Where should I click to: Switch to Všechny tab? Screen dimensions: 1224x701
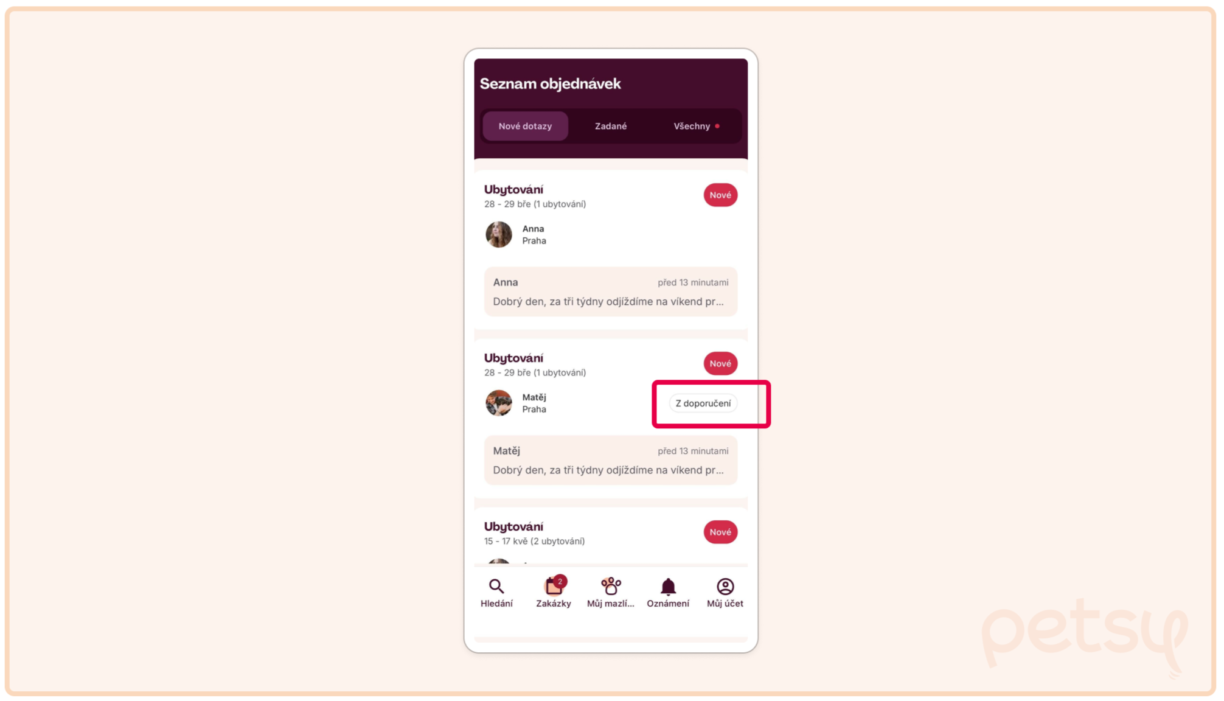click(695, 126)
